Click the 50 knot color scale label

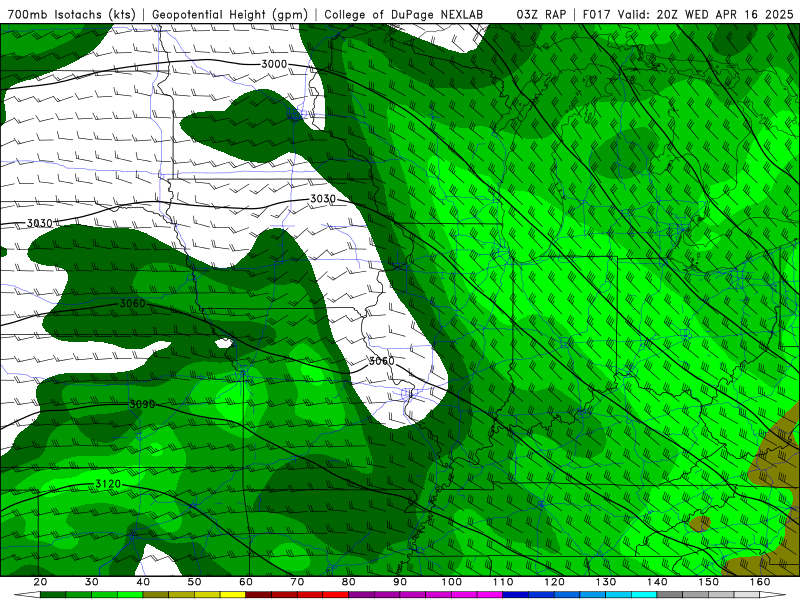tap(194, 582)
